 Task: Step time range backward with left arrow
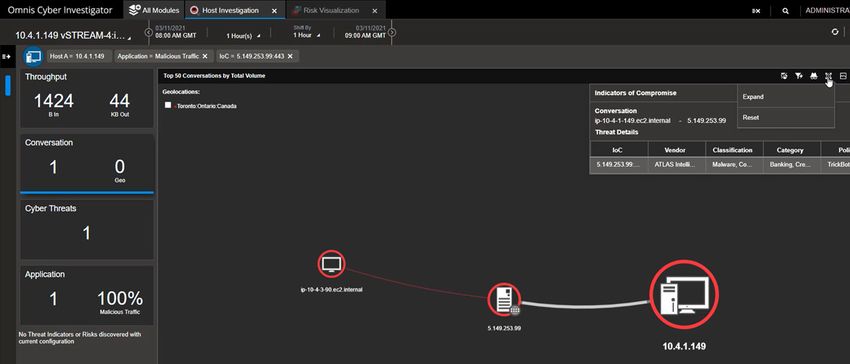click(149, 33)
